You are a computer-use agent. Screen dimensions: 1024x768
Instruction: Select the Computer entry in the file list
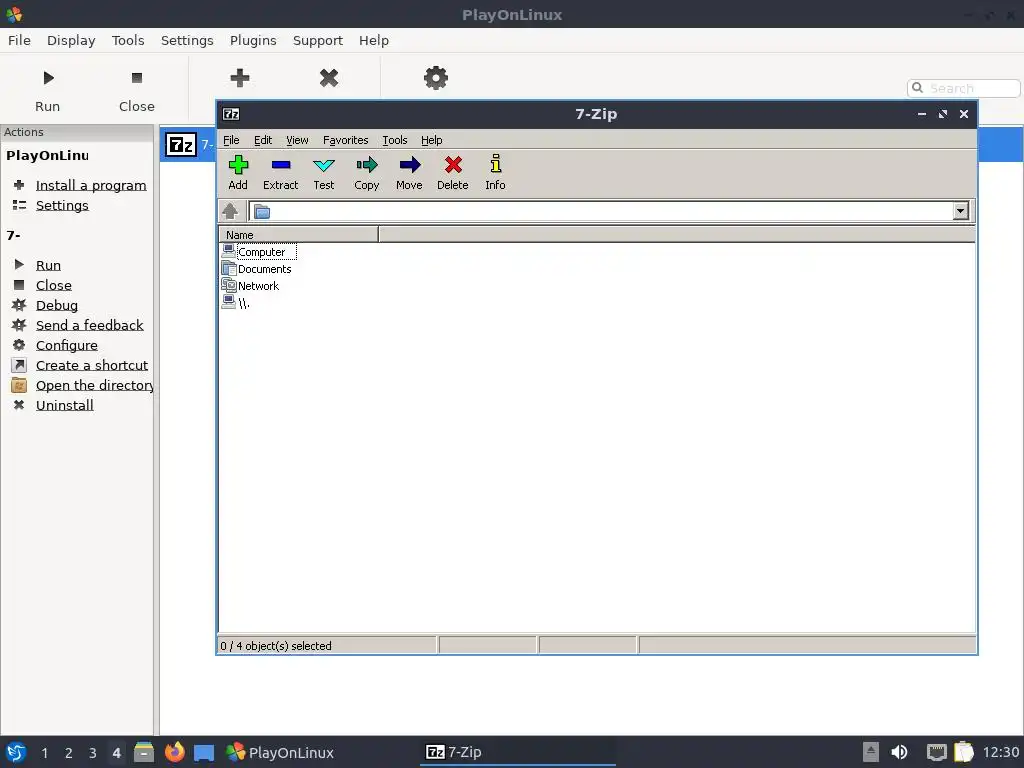coord(259,251)
